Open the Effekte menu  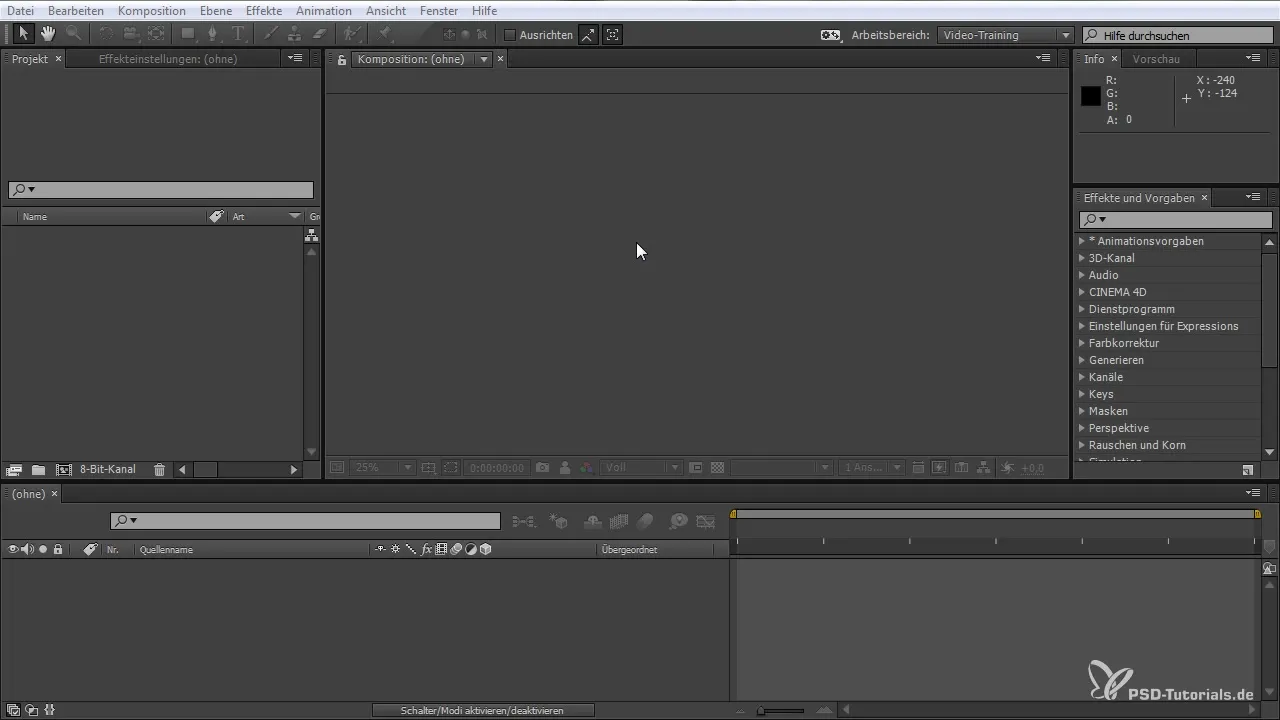tap(264, 11)
